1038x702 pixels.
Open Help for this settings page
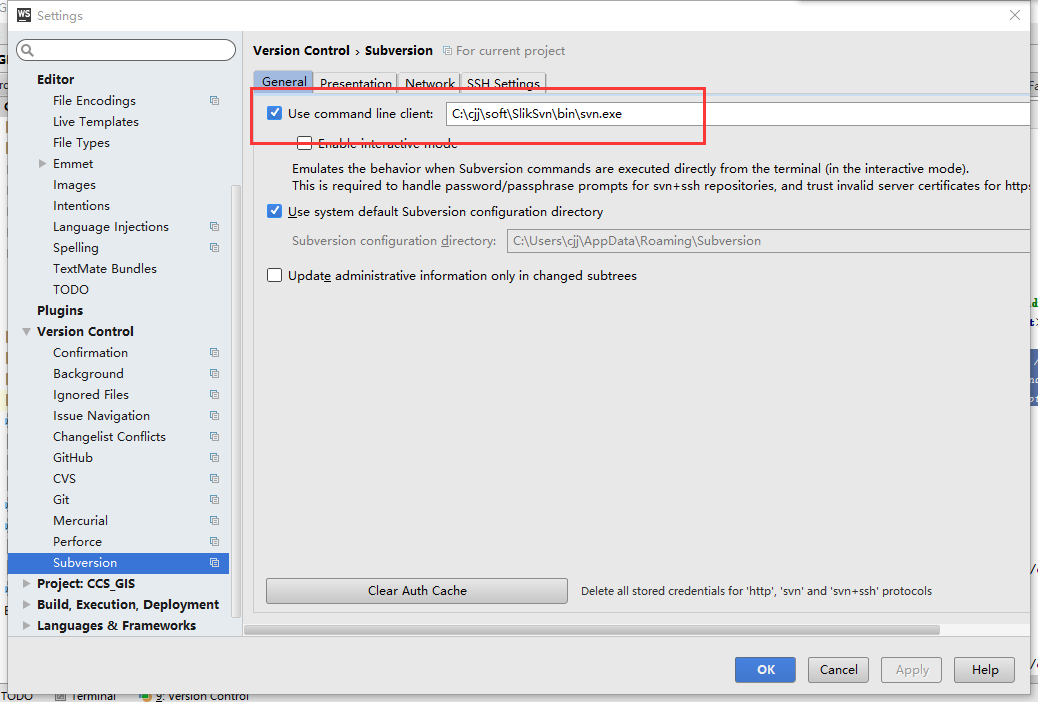click(x=985, y=670)
